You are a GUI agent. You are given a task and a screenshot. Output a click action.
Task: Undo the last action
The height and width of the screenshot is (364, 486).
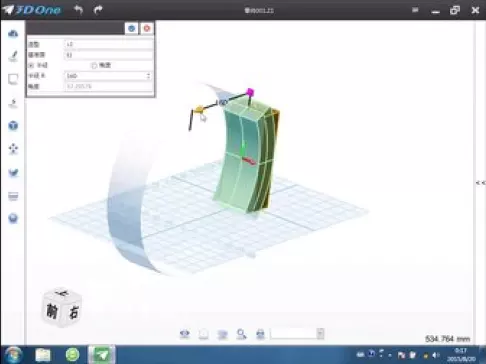pyautogui.click(x=78, y=10)
